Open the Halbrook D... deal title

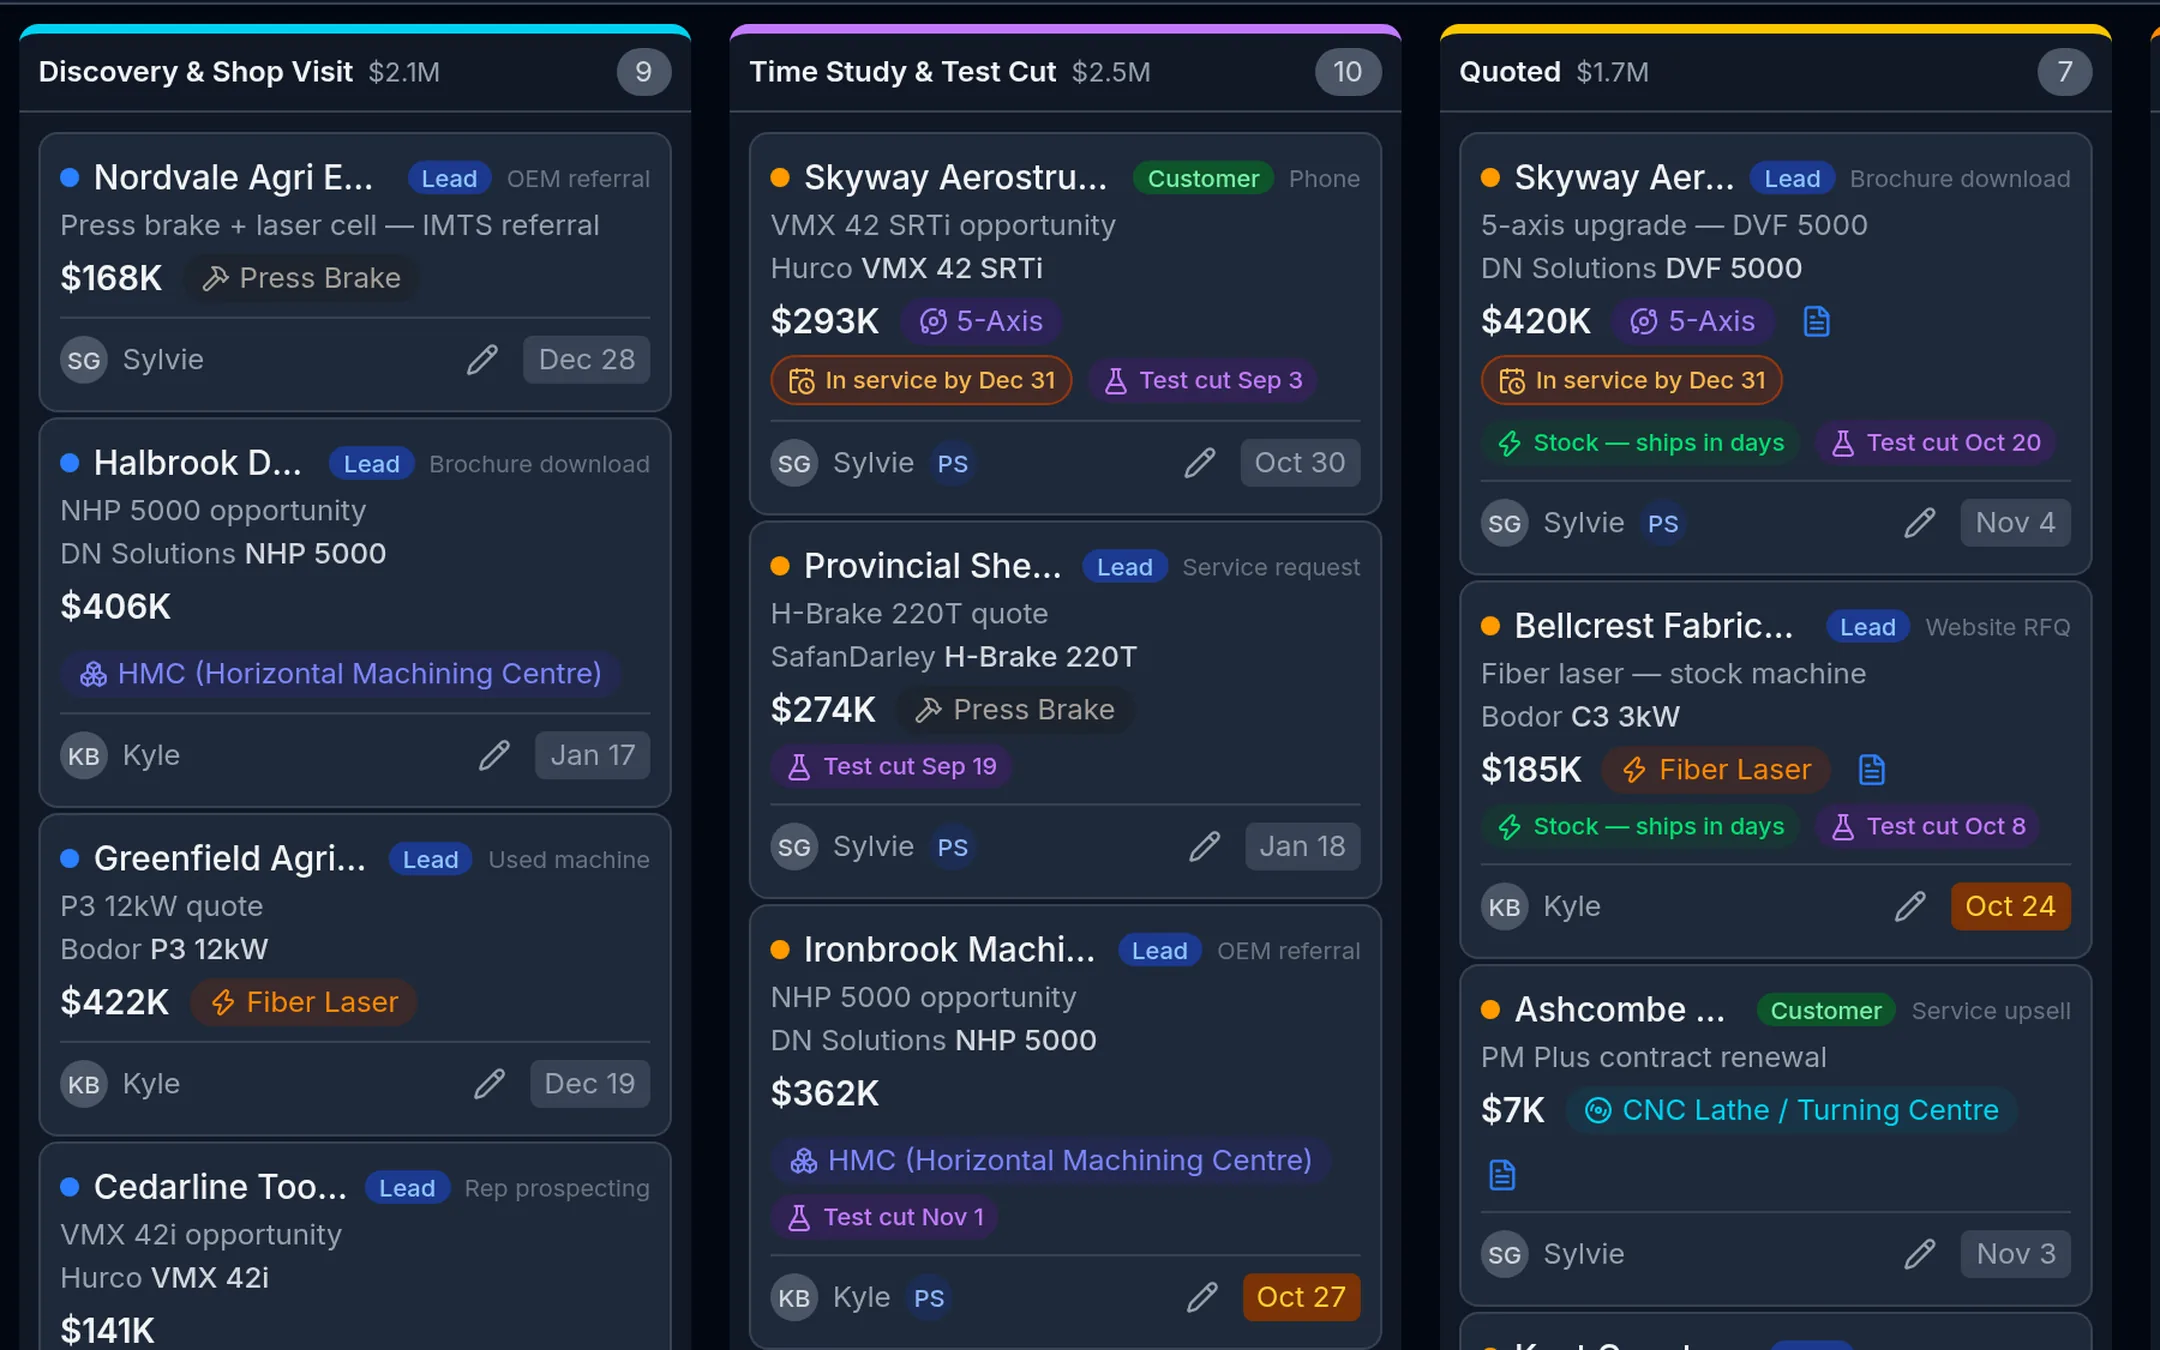(x=198, y=463)
